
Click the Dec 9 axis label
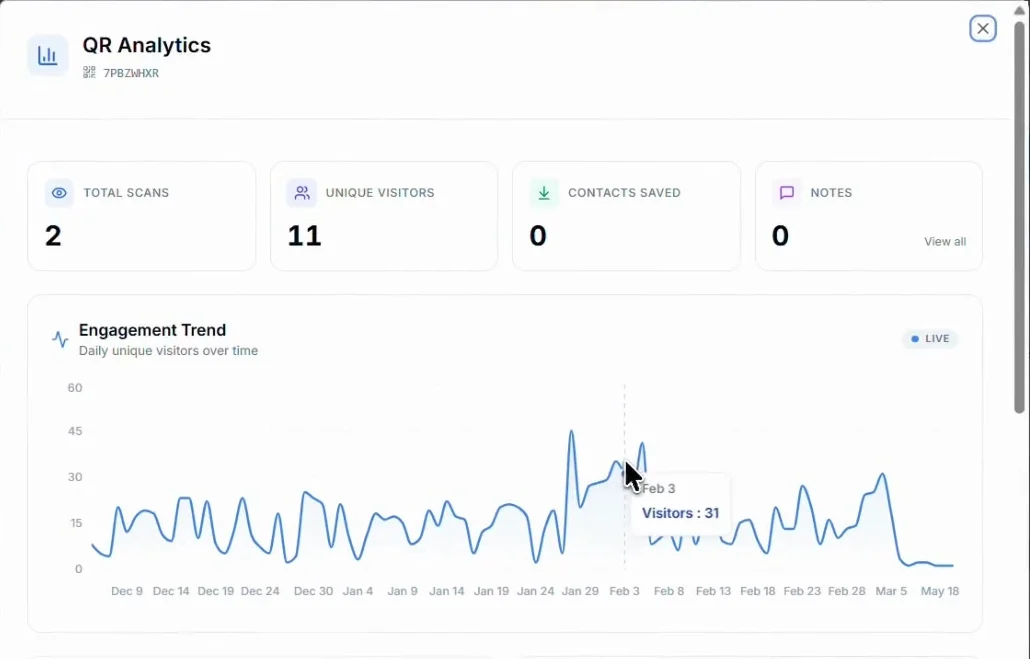click(127, 591)
